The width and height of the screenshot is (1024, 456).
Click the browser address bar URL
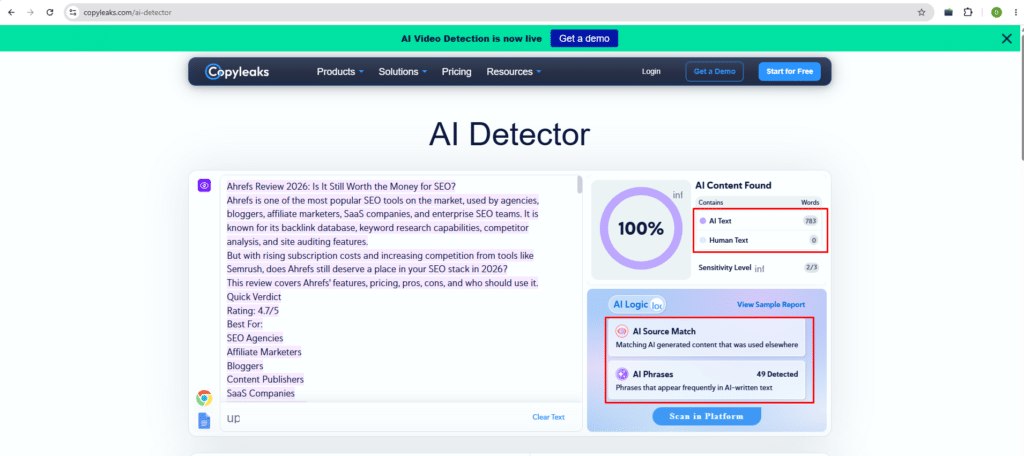coord(127,12)
